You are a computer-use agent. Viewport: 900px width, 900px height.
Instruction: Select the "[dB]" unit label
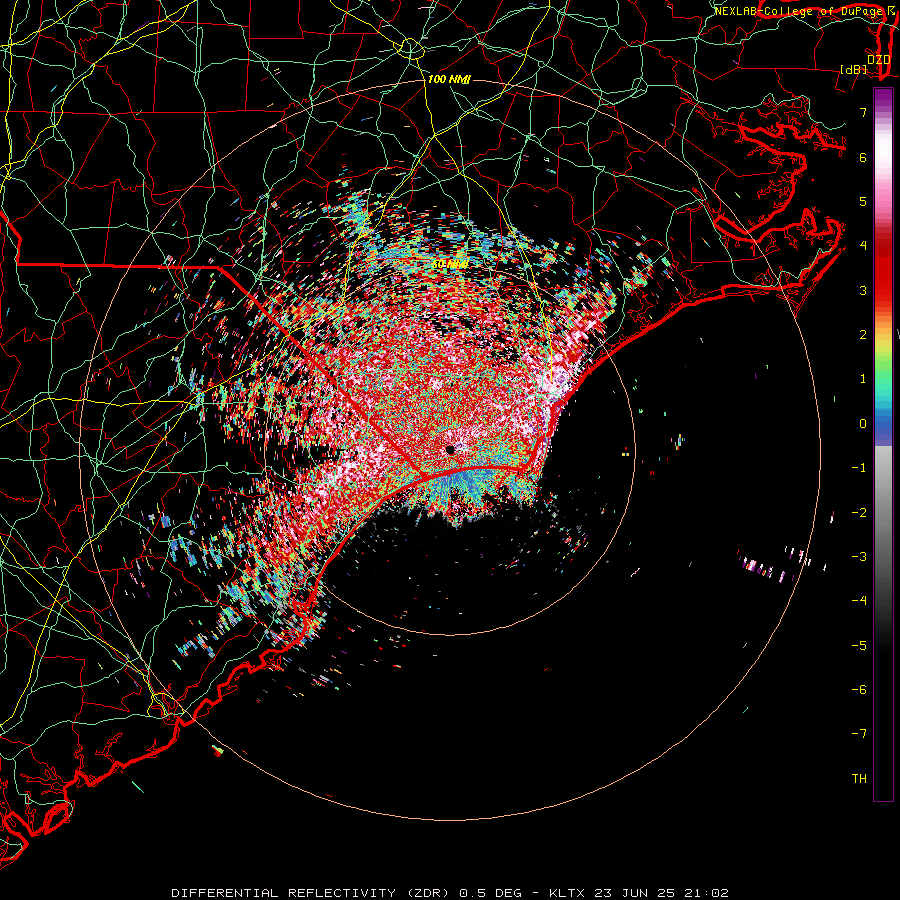[854, 69]
